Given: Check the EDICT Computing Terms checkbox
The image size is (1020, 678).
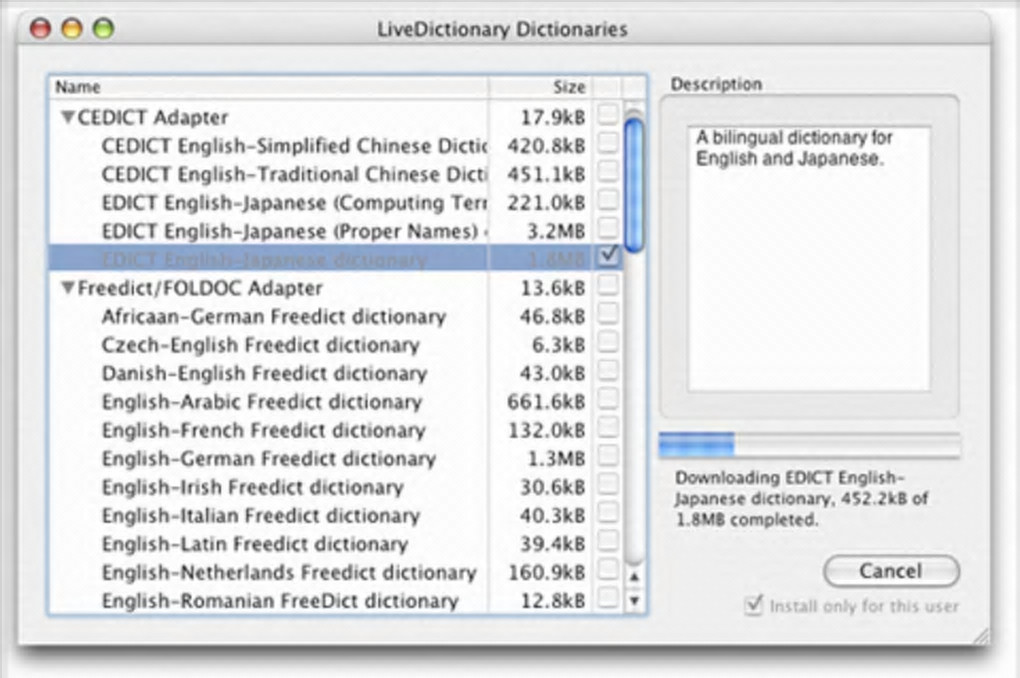Looking at the screenshot, I should coord(608,200).
